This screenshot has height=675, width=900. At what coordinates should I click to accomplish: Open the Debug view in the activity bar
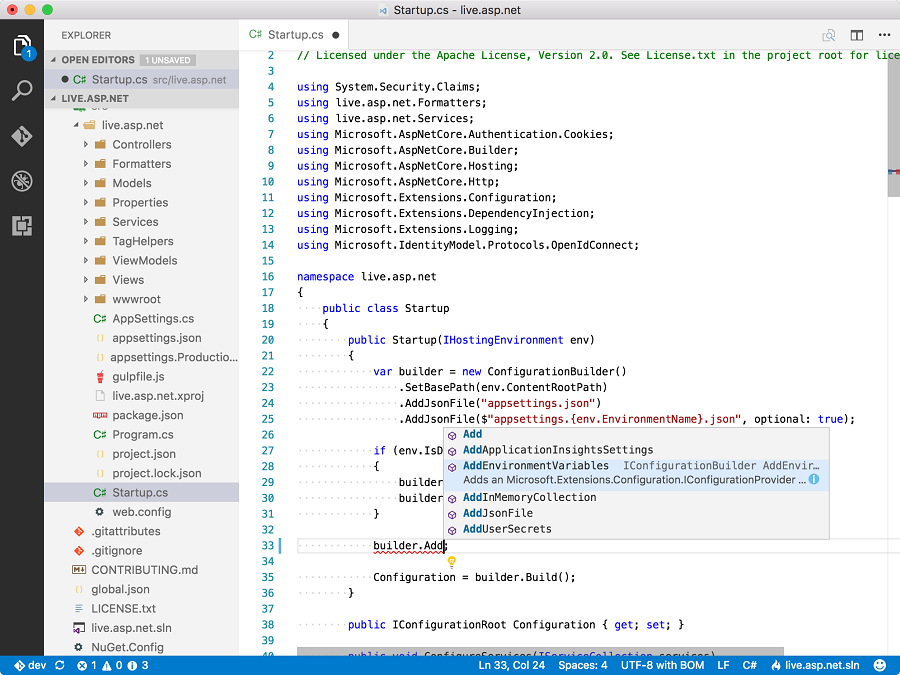[22, 181]
